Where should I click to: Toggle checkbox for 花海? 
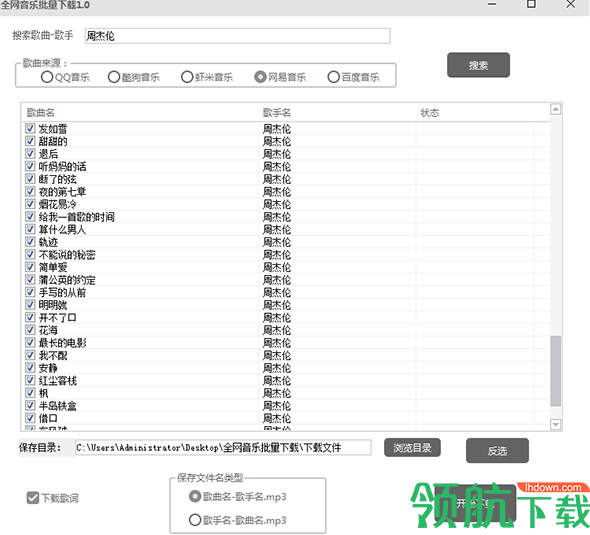pos(30,330)
